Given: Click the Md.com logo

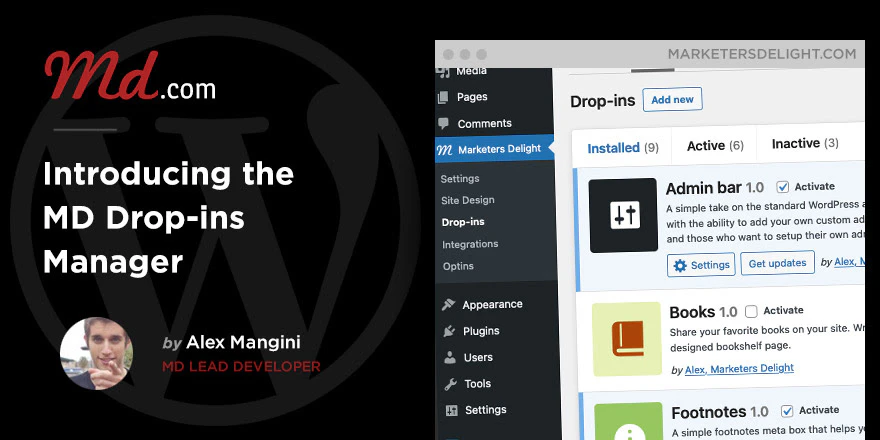Looking at the screenshot, I should click(x=130, y=76).
